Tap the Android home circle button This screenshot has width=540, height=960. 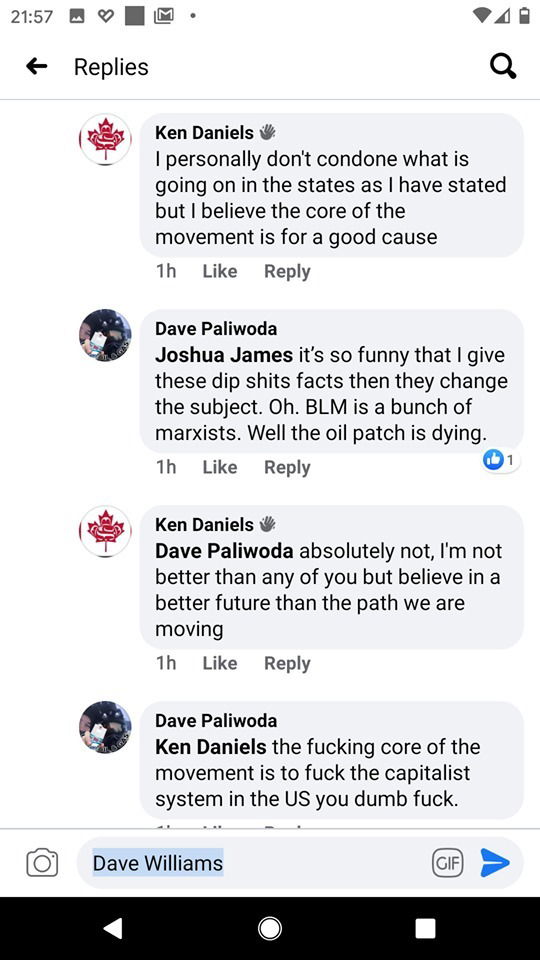pos(270,928)
